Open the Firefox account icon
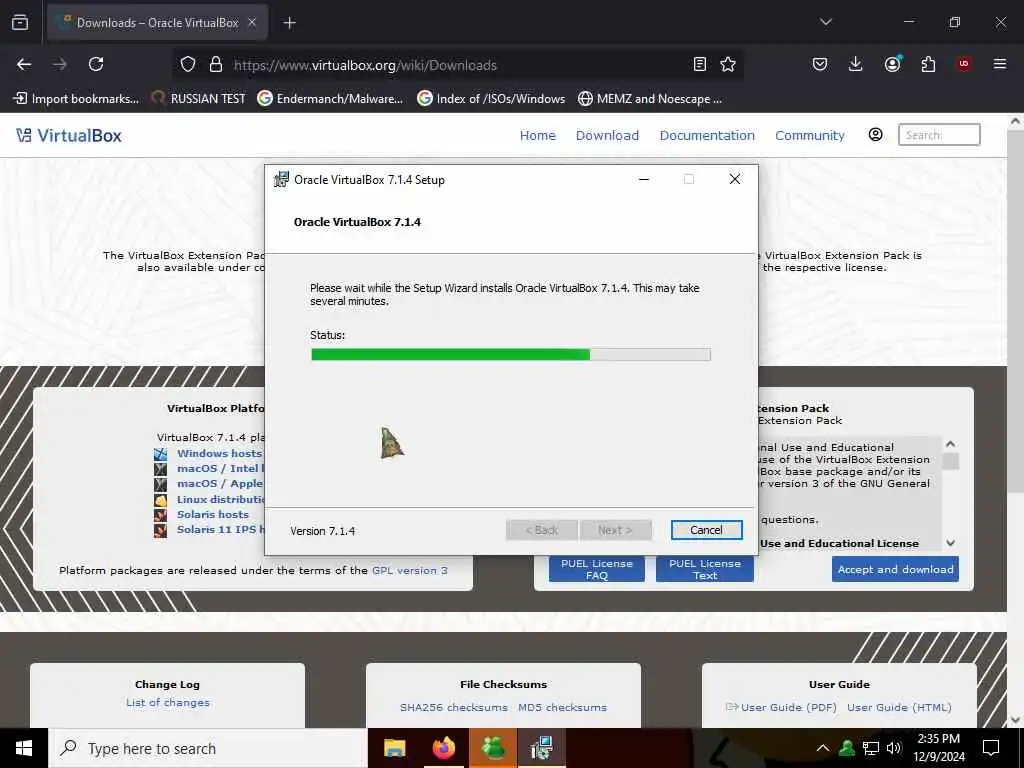 (x=892, y=64)
